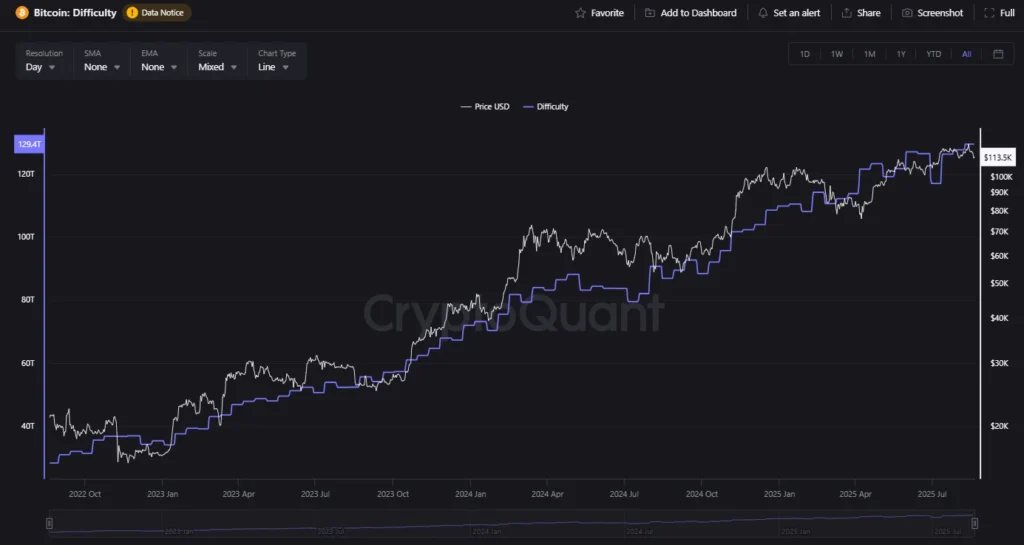Toggle the Price USD legend series
1024x545 pixels.
click(x=485, y=106)
